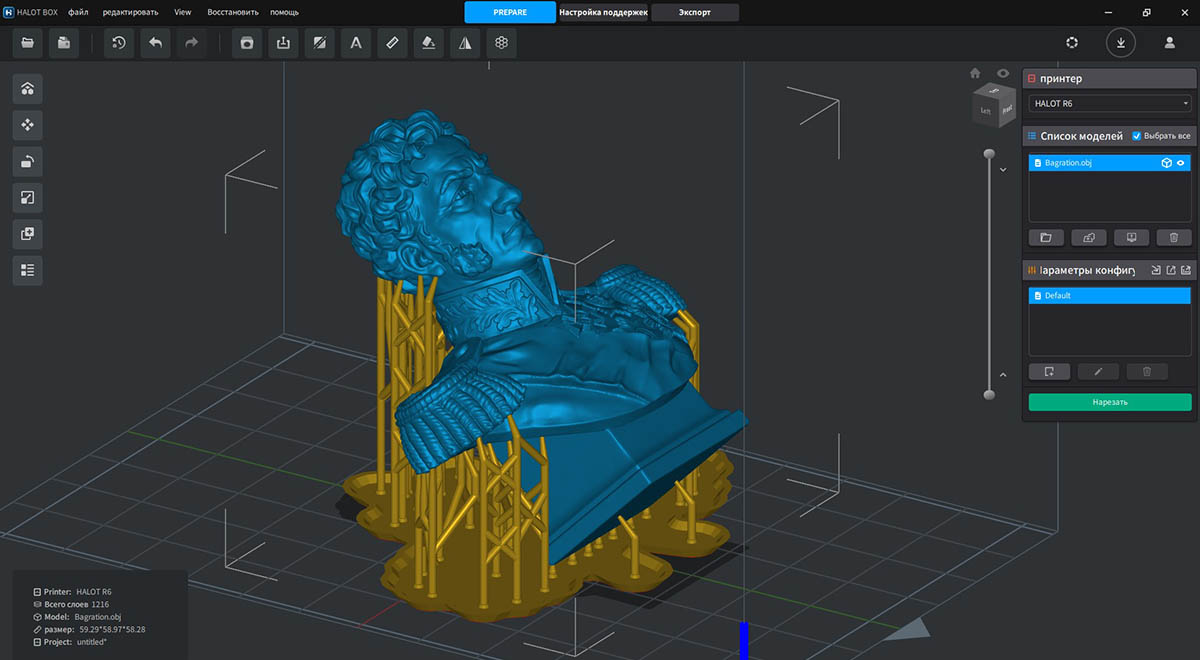Select the Scale tool in left sidebar
This screenshot has width=1200, height=660.
pos(27,197)
